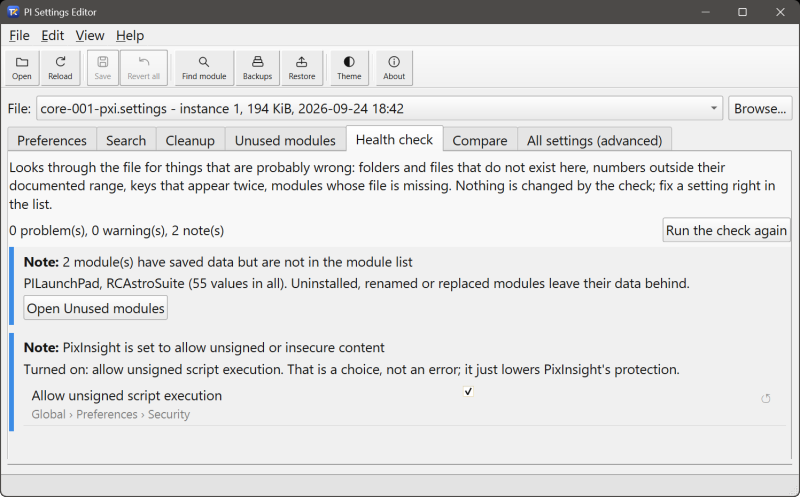Reload the settings file
Viewport: 800px width, 497px height.
click(x=60, y=68)
